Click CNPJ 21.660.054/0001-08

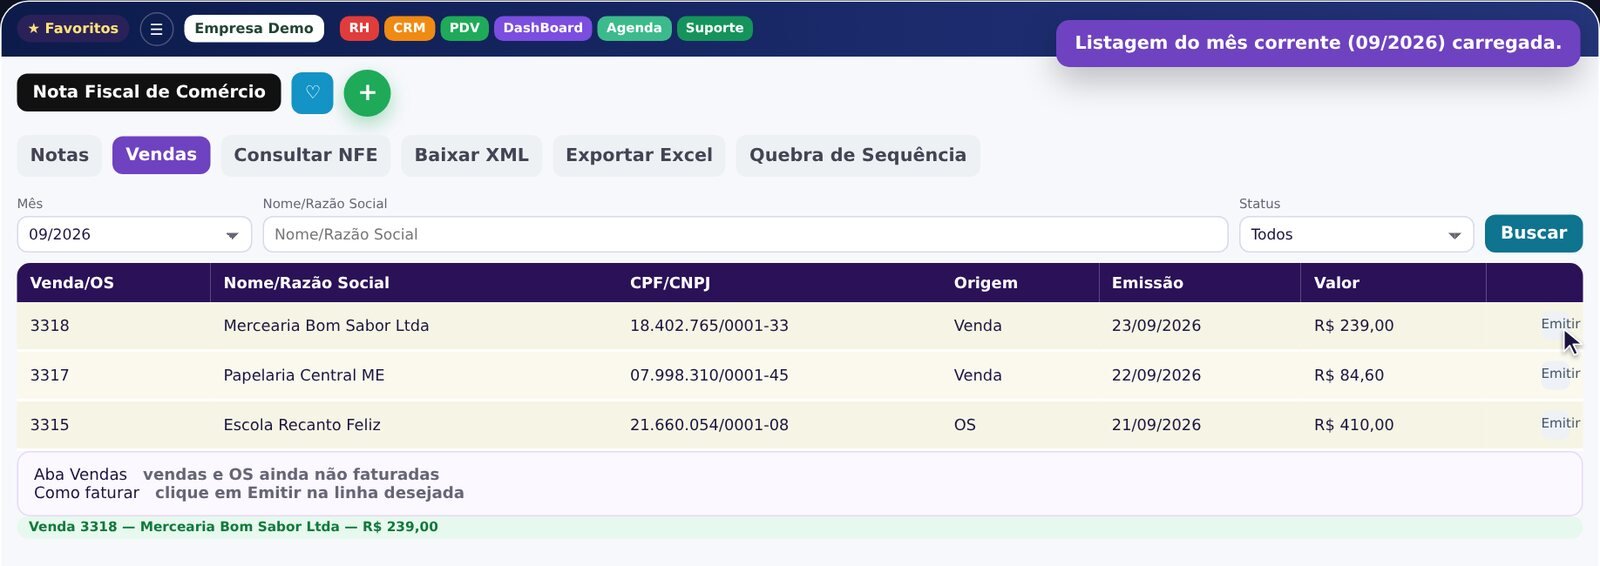[x=709, y=425]
